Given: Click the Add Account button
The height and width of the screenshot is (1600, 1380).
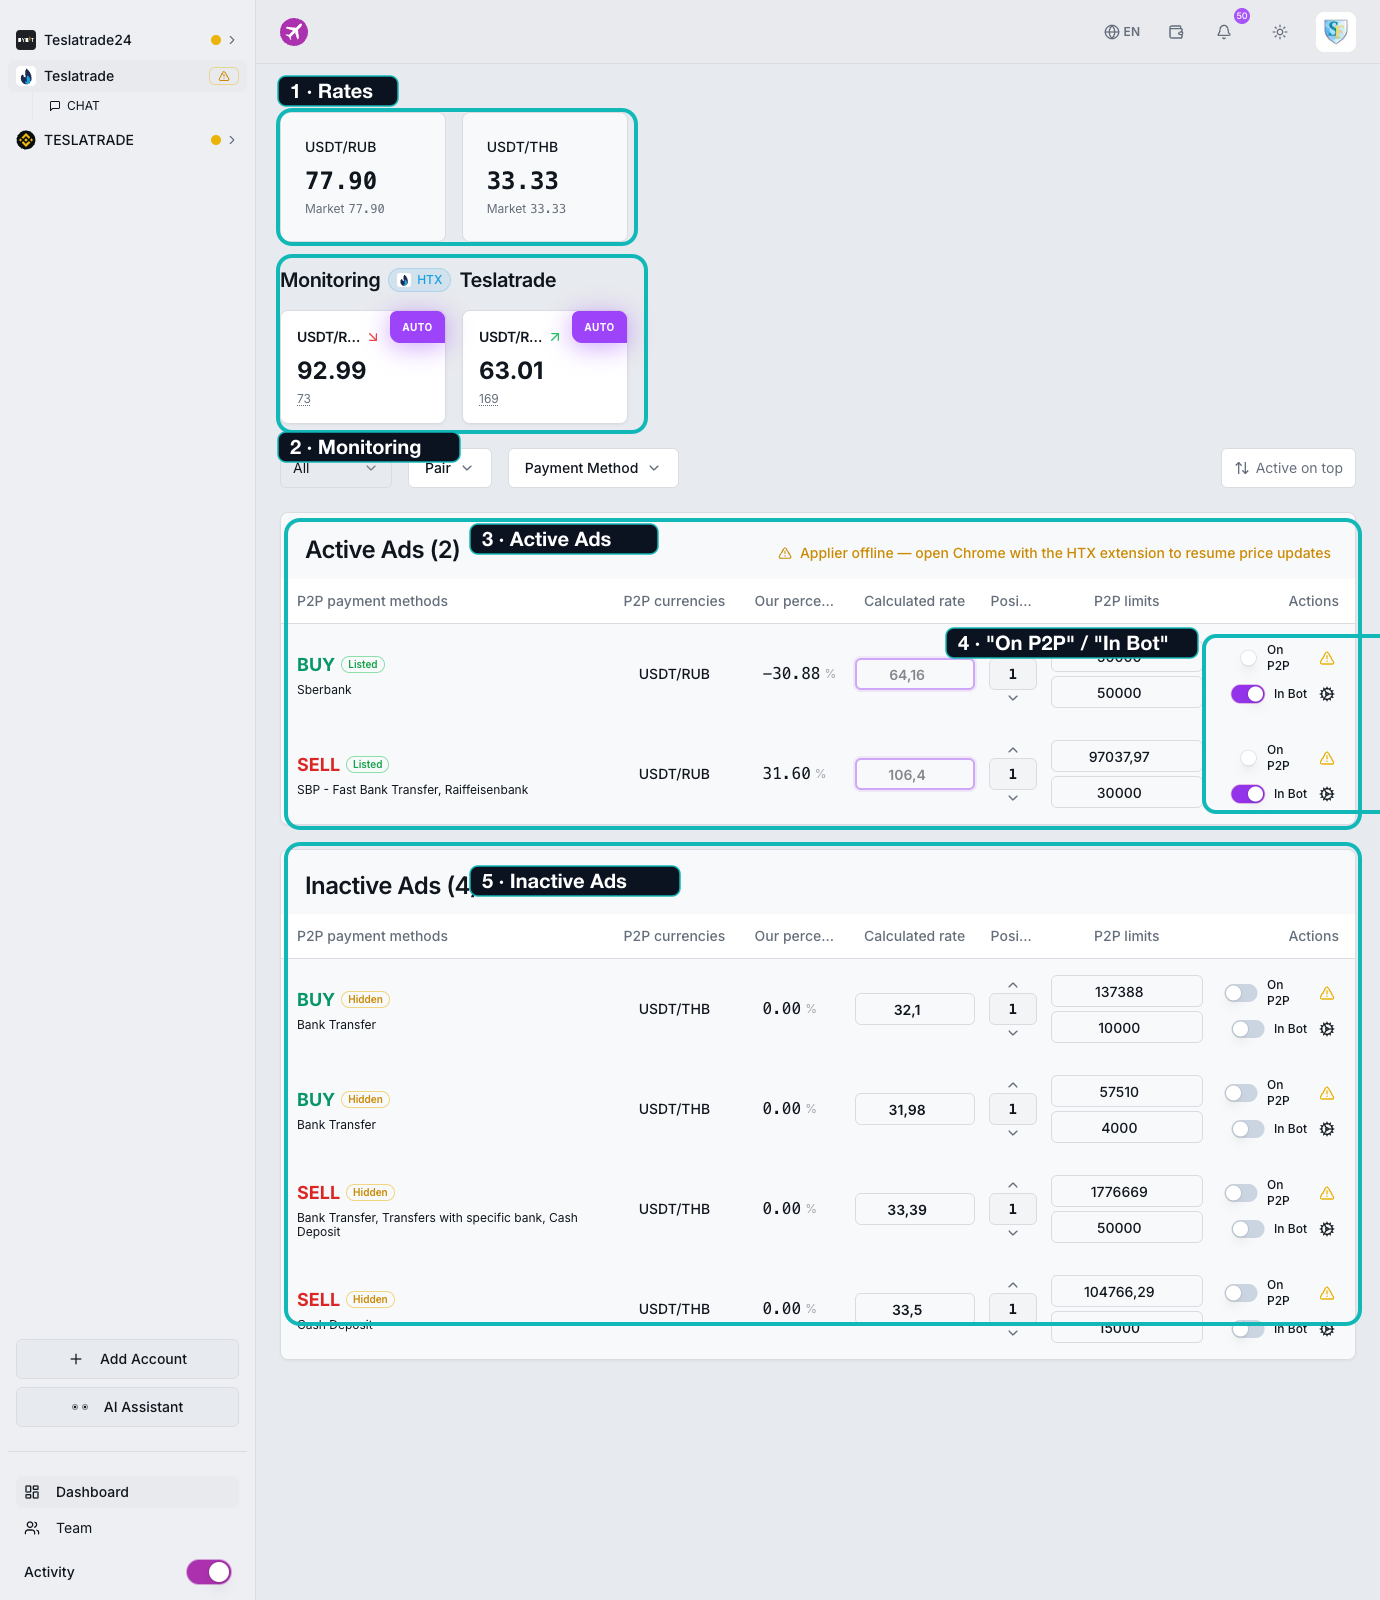Looking at the screenshot, I should point(127,1359).
